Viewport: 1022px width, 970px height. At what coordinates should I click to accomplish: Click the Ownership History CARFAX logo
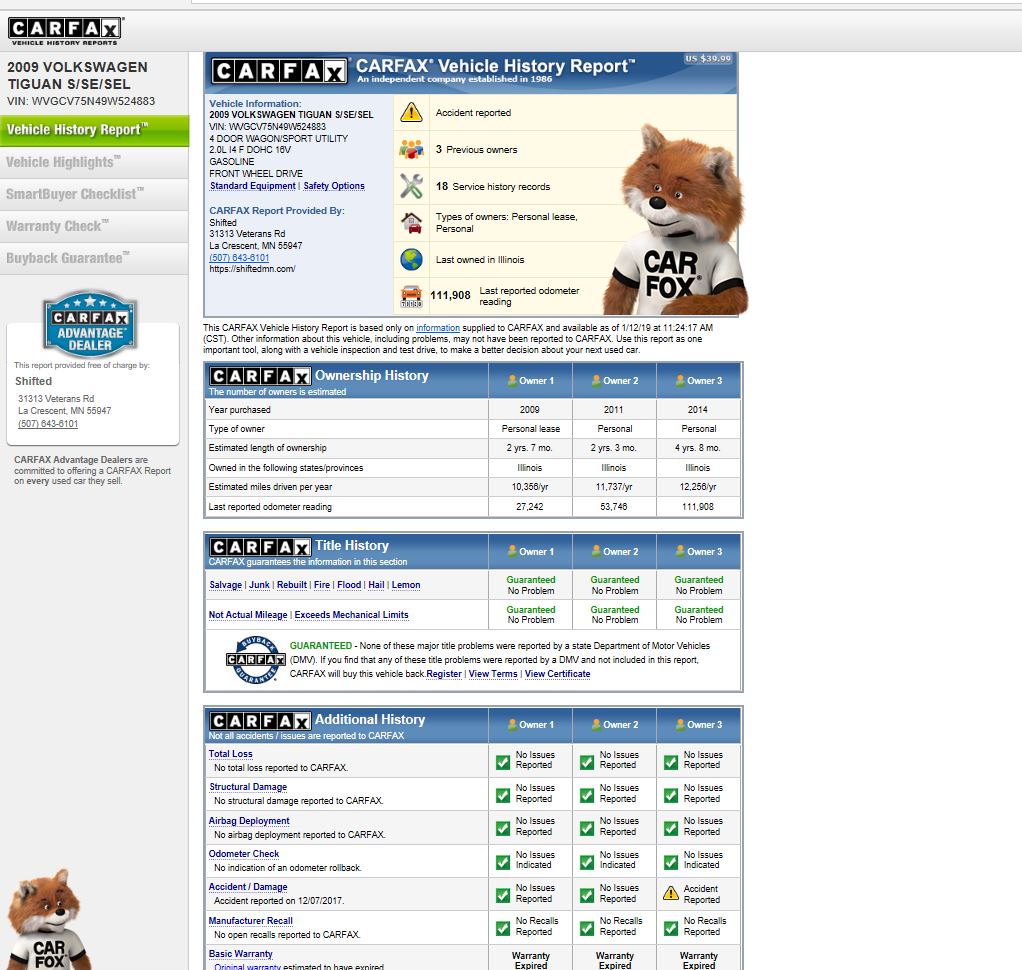pyautogui.click(x=259, y=376)
